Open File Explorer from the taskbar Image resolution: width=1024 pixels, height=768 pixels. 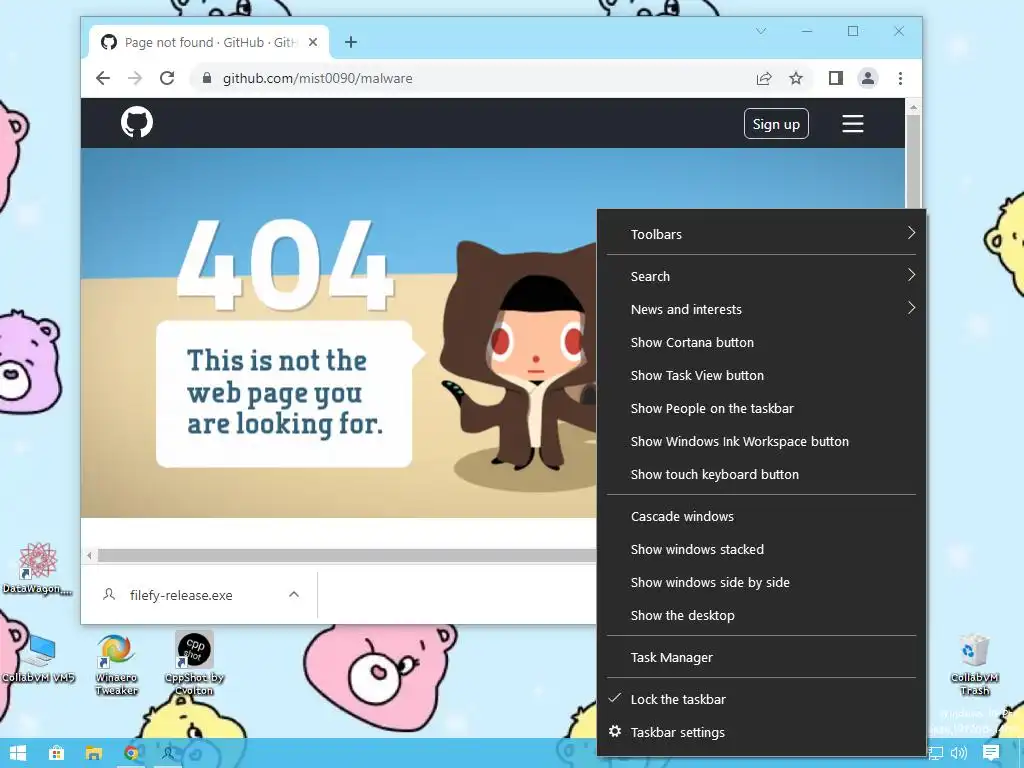point(94,753)
